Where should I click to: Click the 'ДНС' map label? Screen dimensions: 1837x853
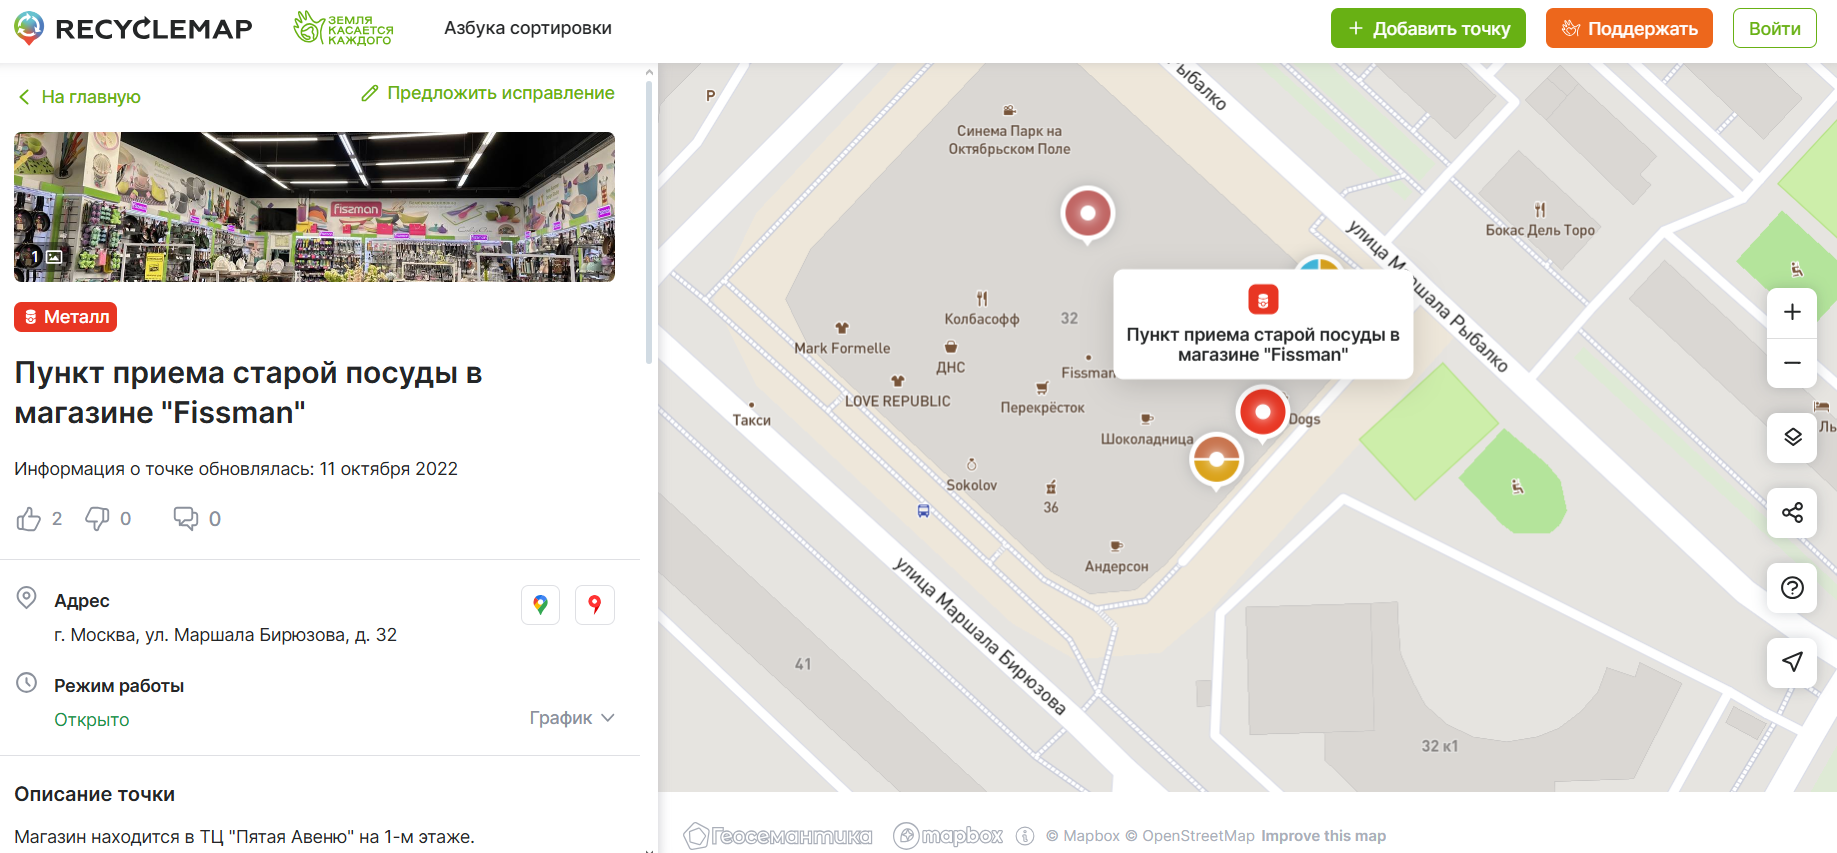pyautogui.click(x=950, y=367)
